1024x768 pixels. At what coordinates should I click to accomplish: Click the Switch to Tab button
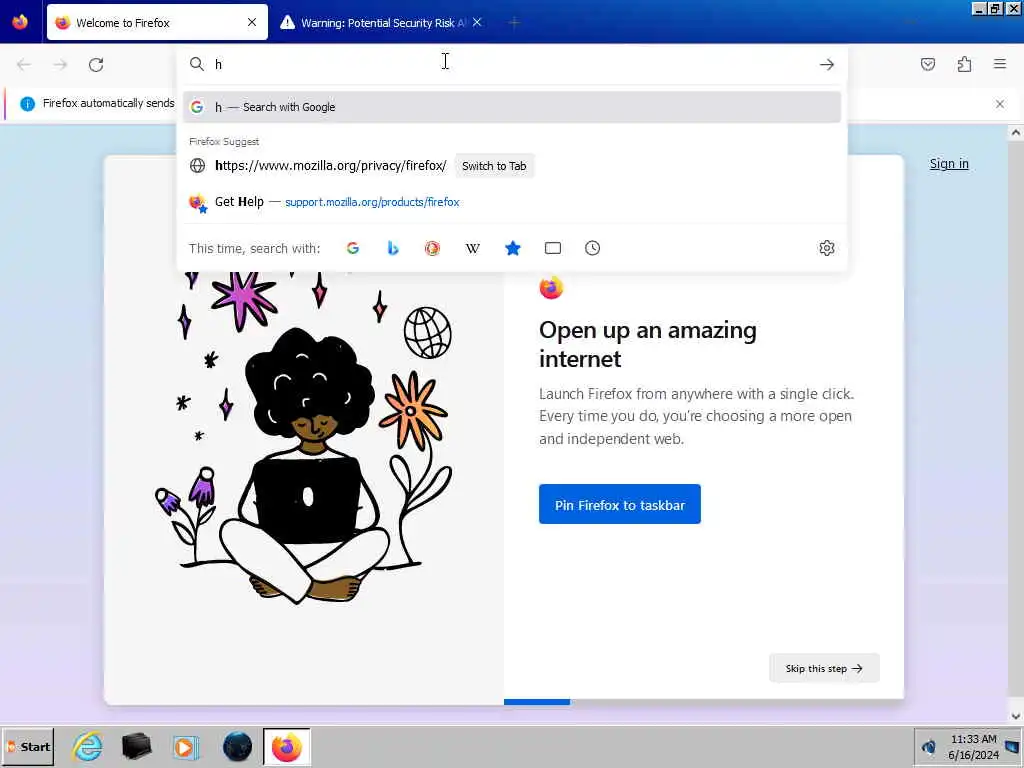(494, 166)
